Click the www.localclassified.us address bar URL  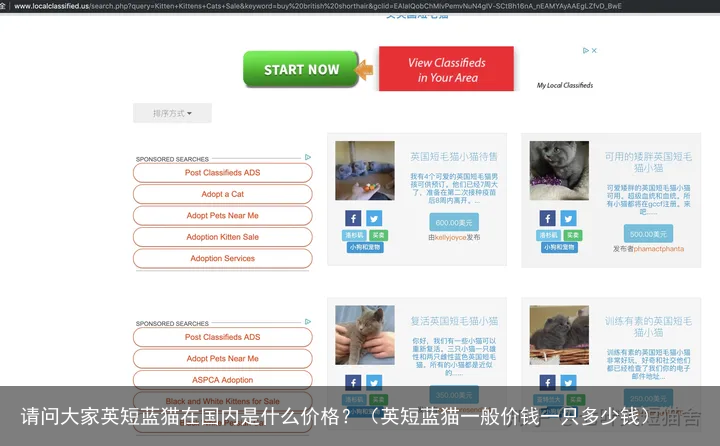tap(317, 6)
